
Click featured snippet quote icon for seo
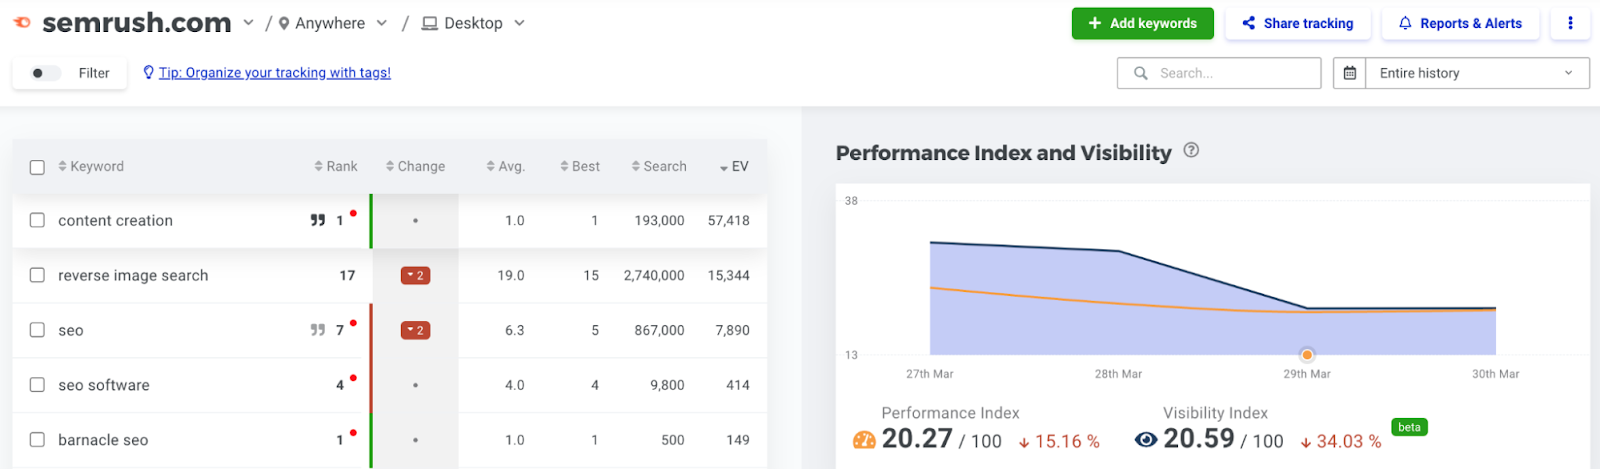pos(318,330)
